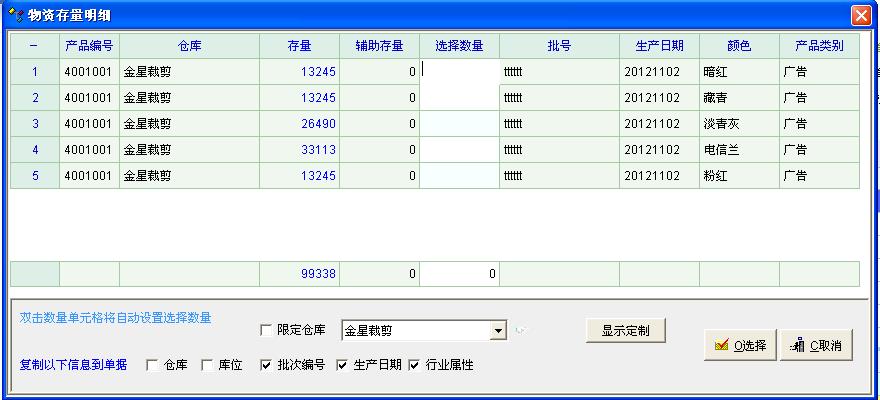
Task: Close the 物资存量明细 dialog window
Action: click(x=860, y=15)
